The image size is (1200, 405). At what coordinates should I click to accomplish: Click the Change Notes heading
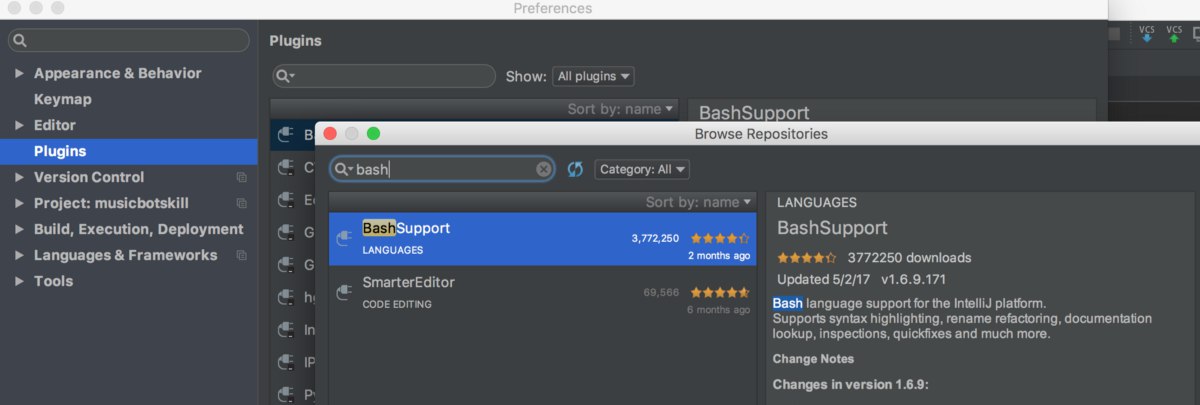pyautogui.click(x=813, y=359)
